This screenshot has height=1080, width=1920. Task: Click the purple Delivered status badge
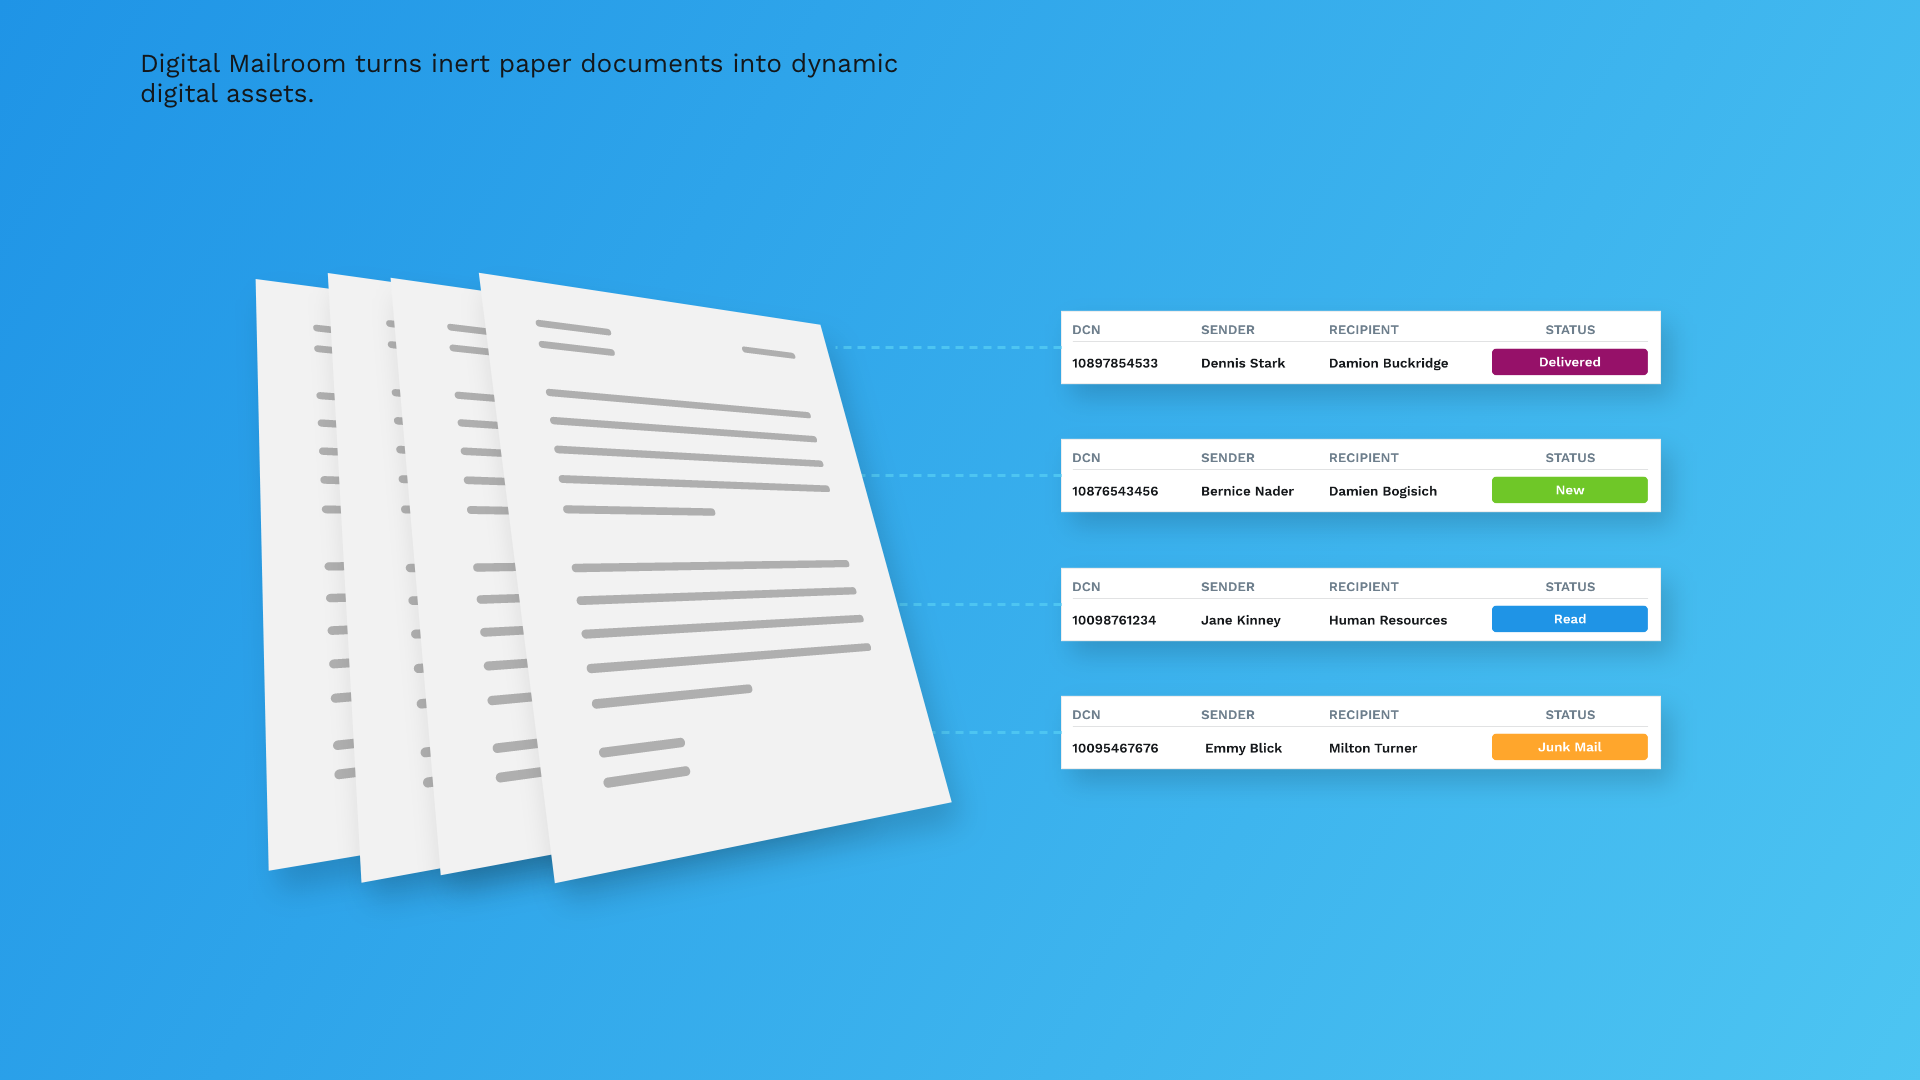click(x=1569, y=362)
